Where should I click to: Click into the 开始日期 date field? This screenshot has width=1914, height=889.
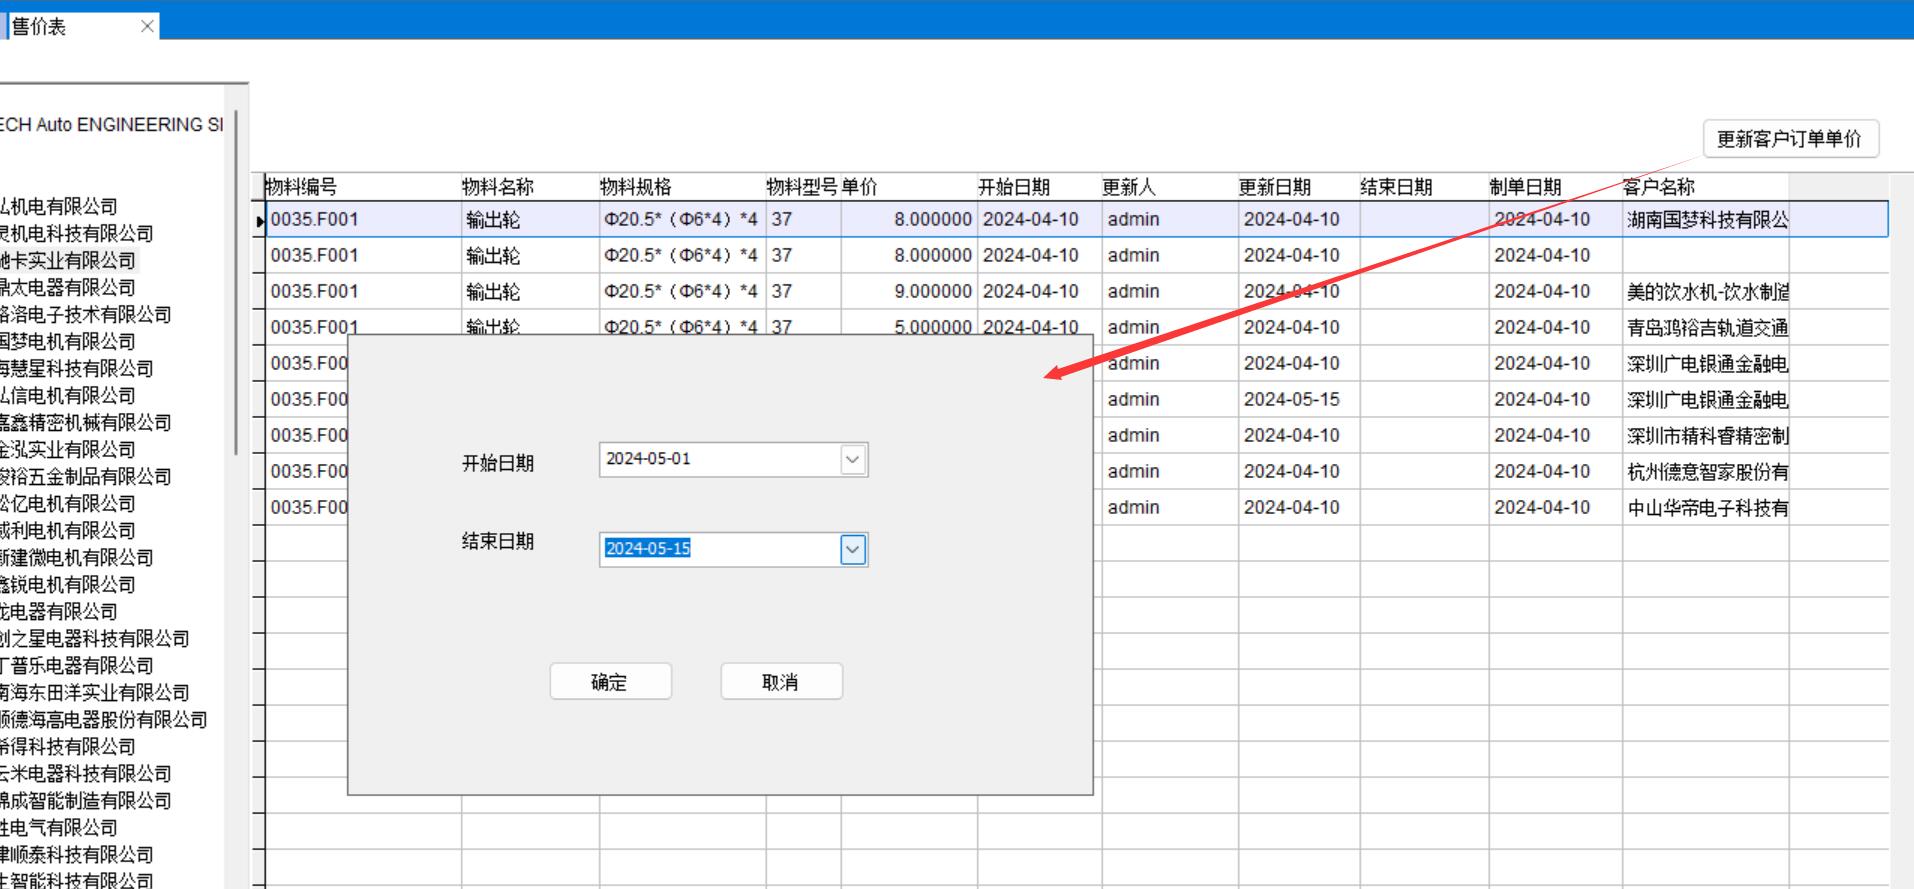click(720, 460)
